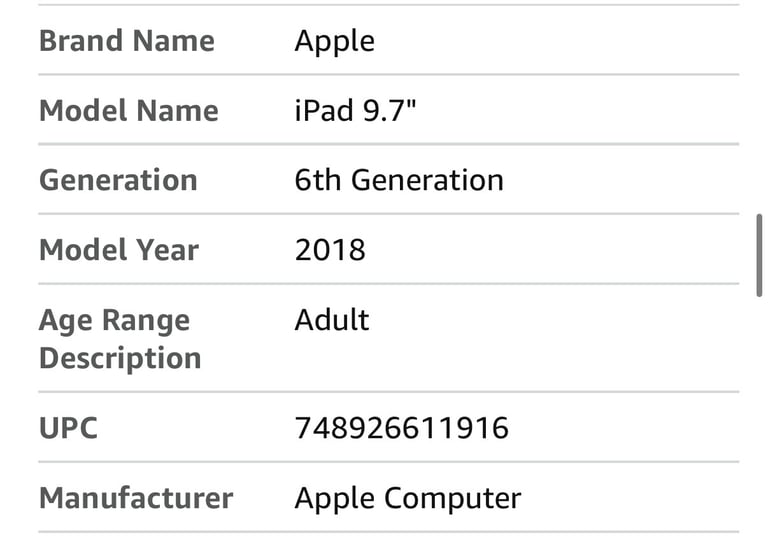Click the Brand Name label

[127, 41]
